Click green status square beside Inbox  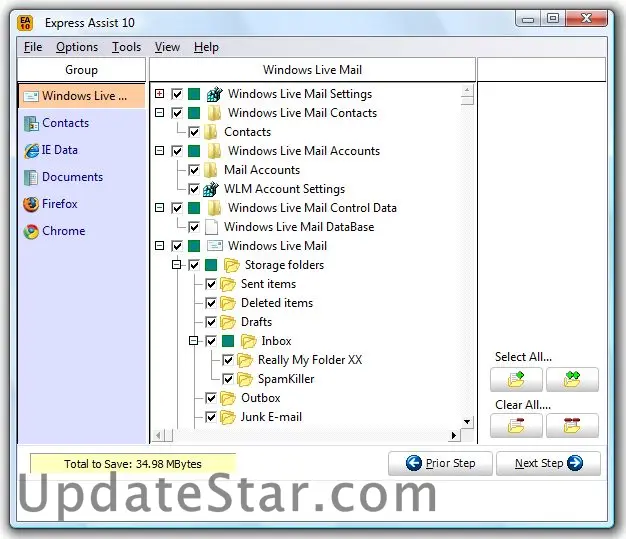click(x=228, y=341)
